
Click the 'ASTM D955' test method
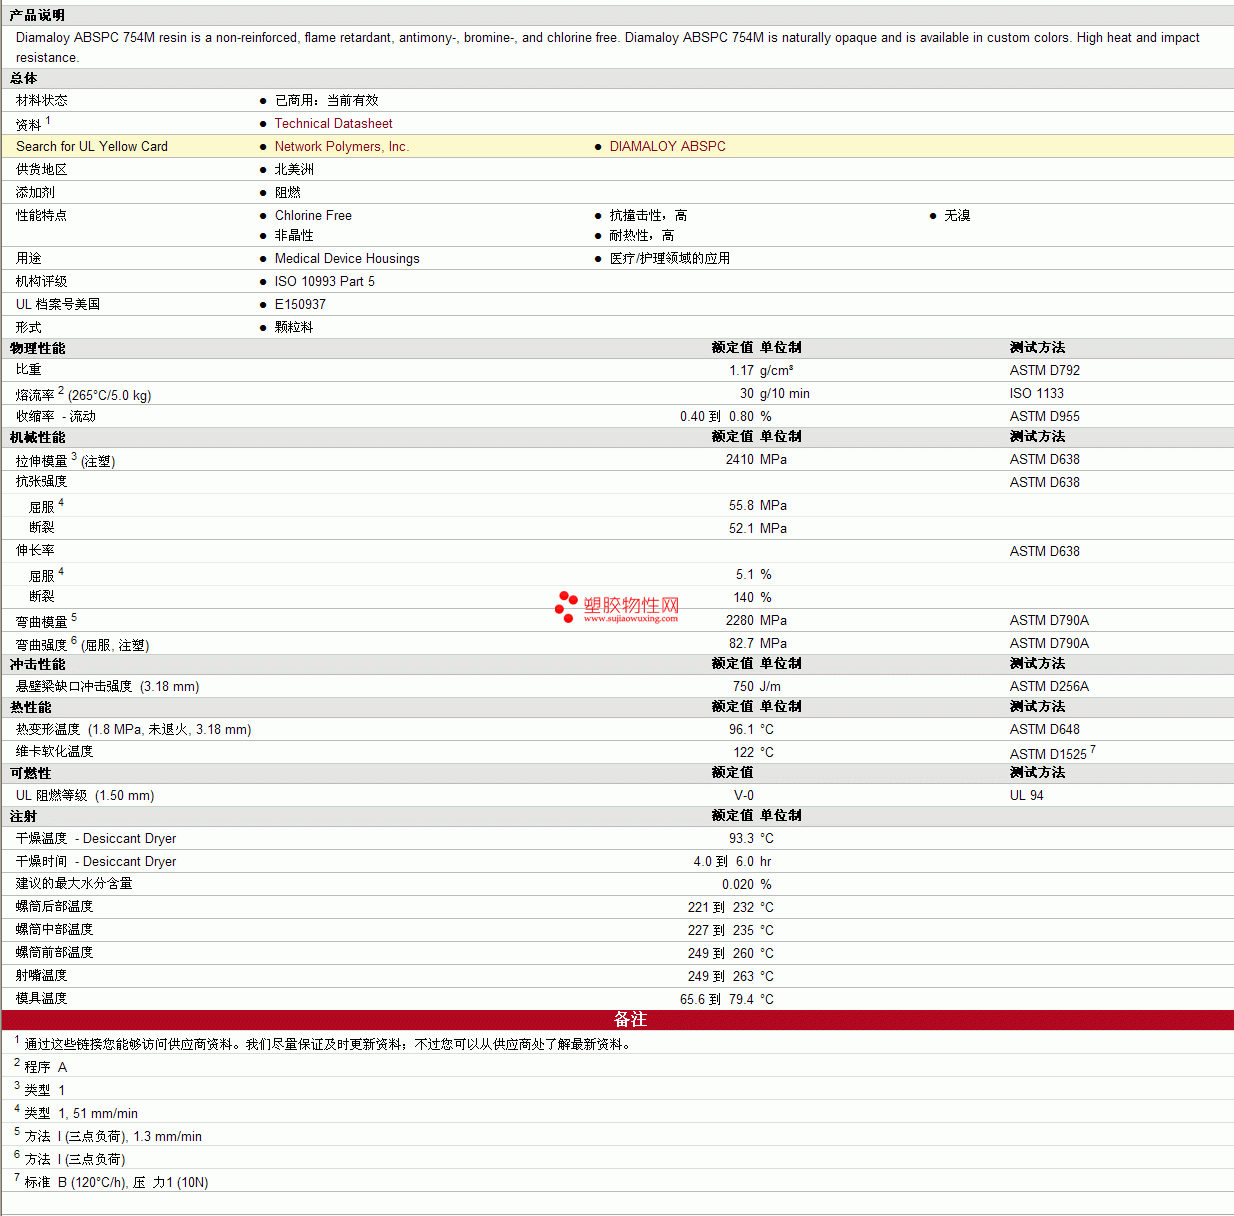click(1045, 416)
